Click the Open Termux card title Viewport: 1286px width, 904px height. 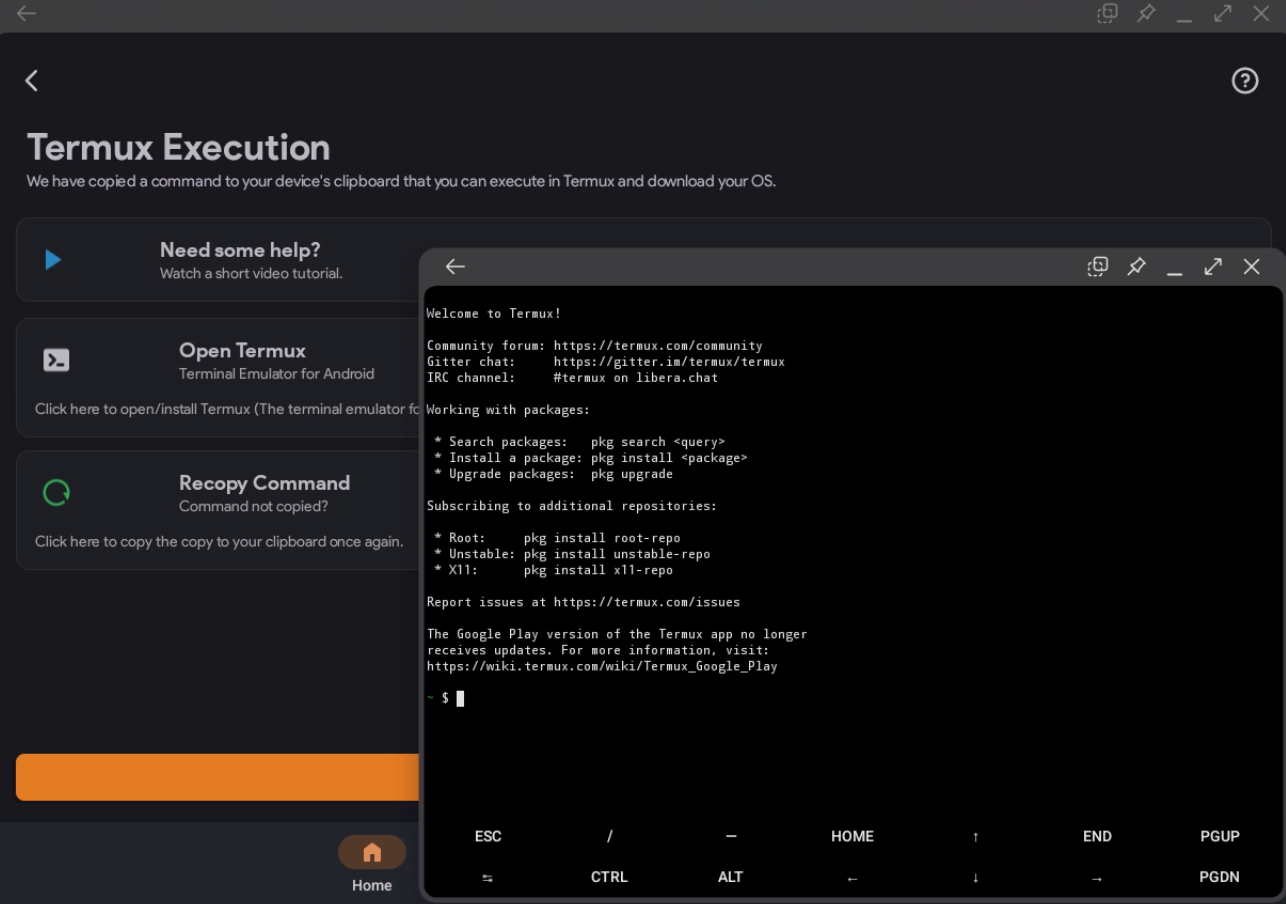pos(242,351)
